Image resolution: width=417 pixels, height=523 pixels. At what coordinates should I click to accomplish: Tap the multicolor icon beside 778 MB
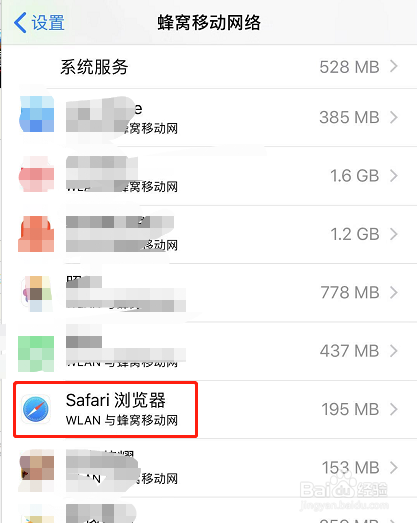click(37, 294)
